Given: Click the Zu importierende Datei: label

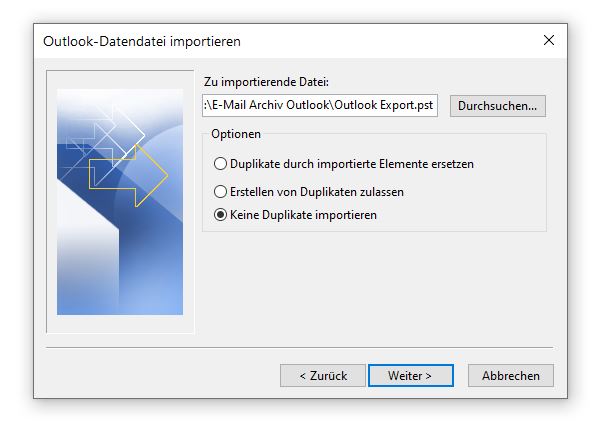Looking at the screenshot, I should tap(266, 82).
